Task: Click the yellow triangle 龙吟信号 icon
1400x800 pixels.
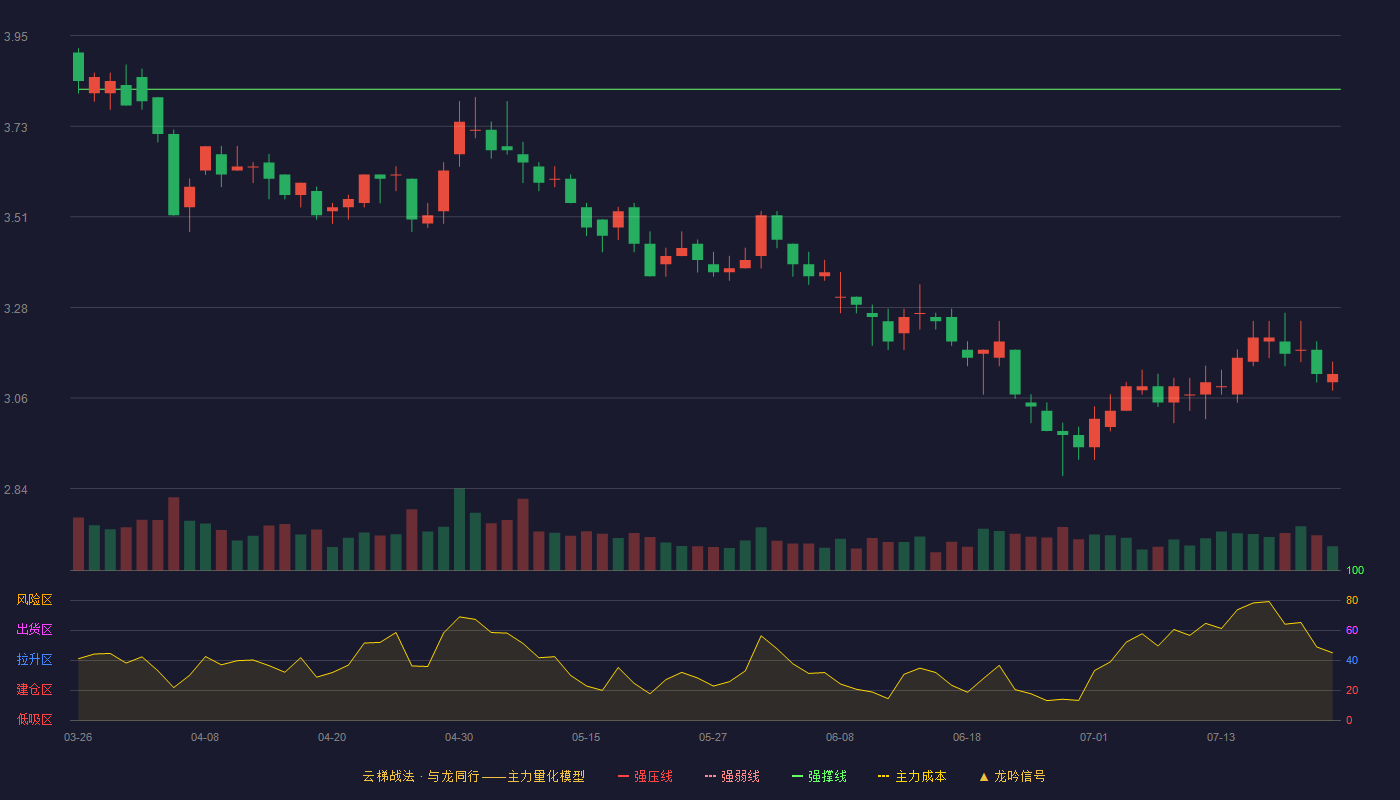Action: tap(984, 776)
